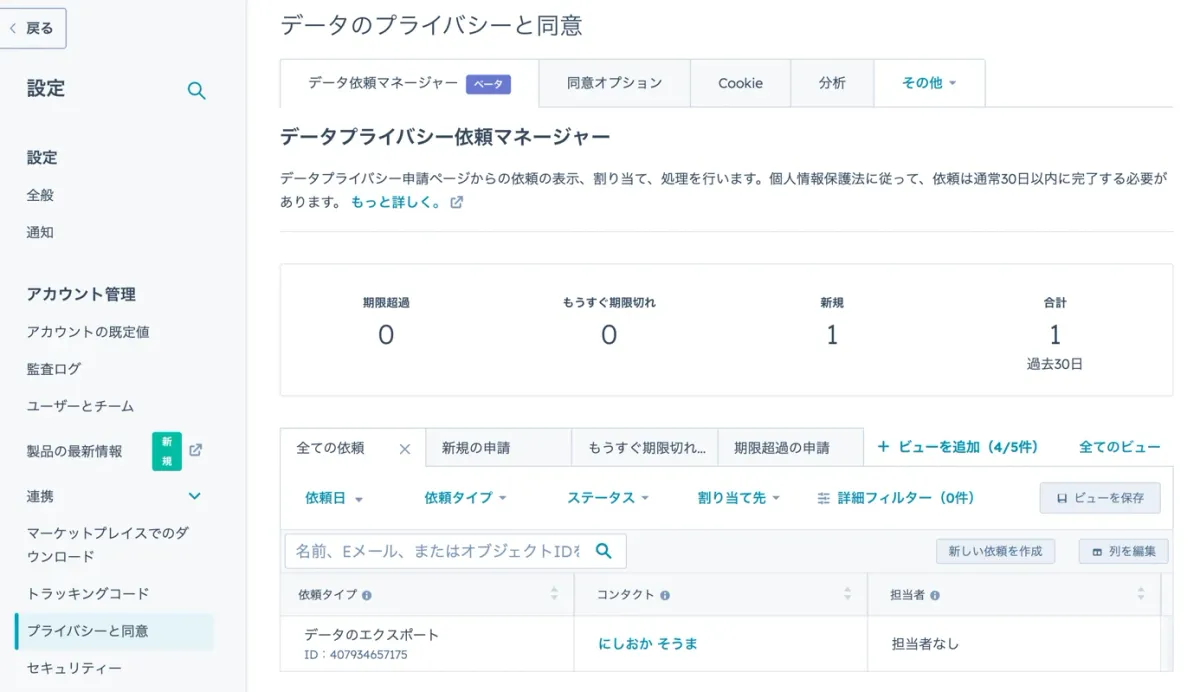Click the info icon beside コンタクト header
The height and width of the screenshot is (692, 1200).
click(664, 594)
